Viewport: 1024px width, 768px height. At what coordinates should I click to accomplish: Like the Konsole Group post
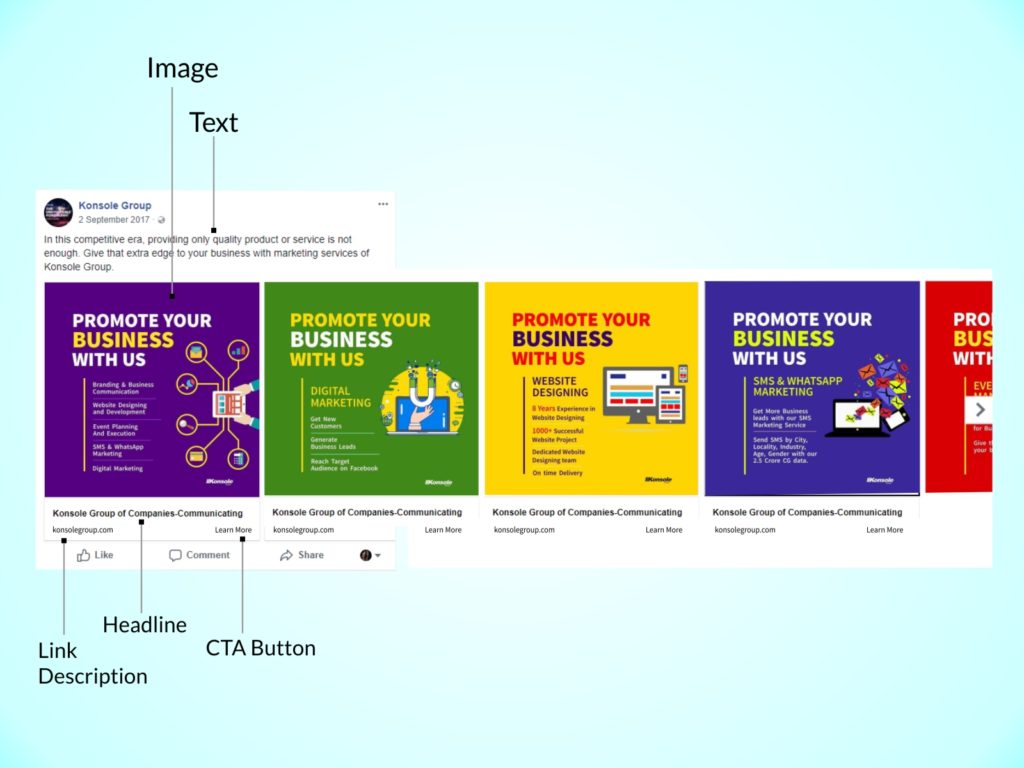tap(95, 555)
